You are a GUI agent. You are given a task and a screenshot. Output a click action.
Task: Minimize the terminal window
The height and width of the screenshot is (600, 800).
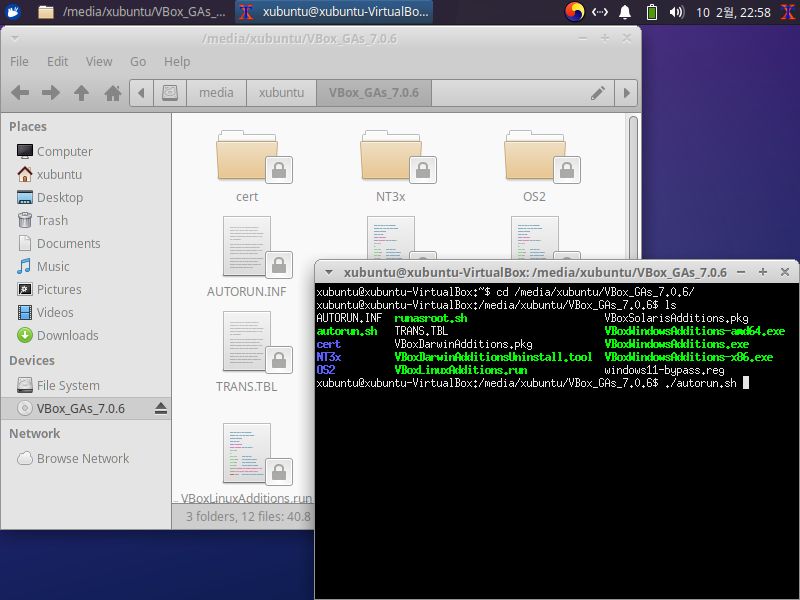click(x=741, y=272)
